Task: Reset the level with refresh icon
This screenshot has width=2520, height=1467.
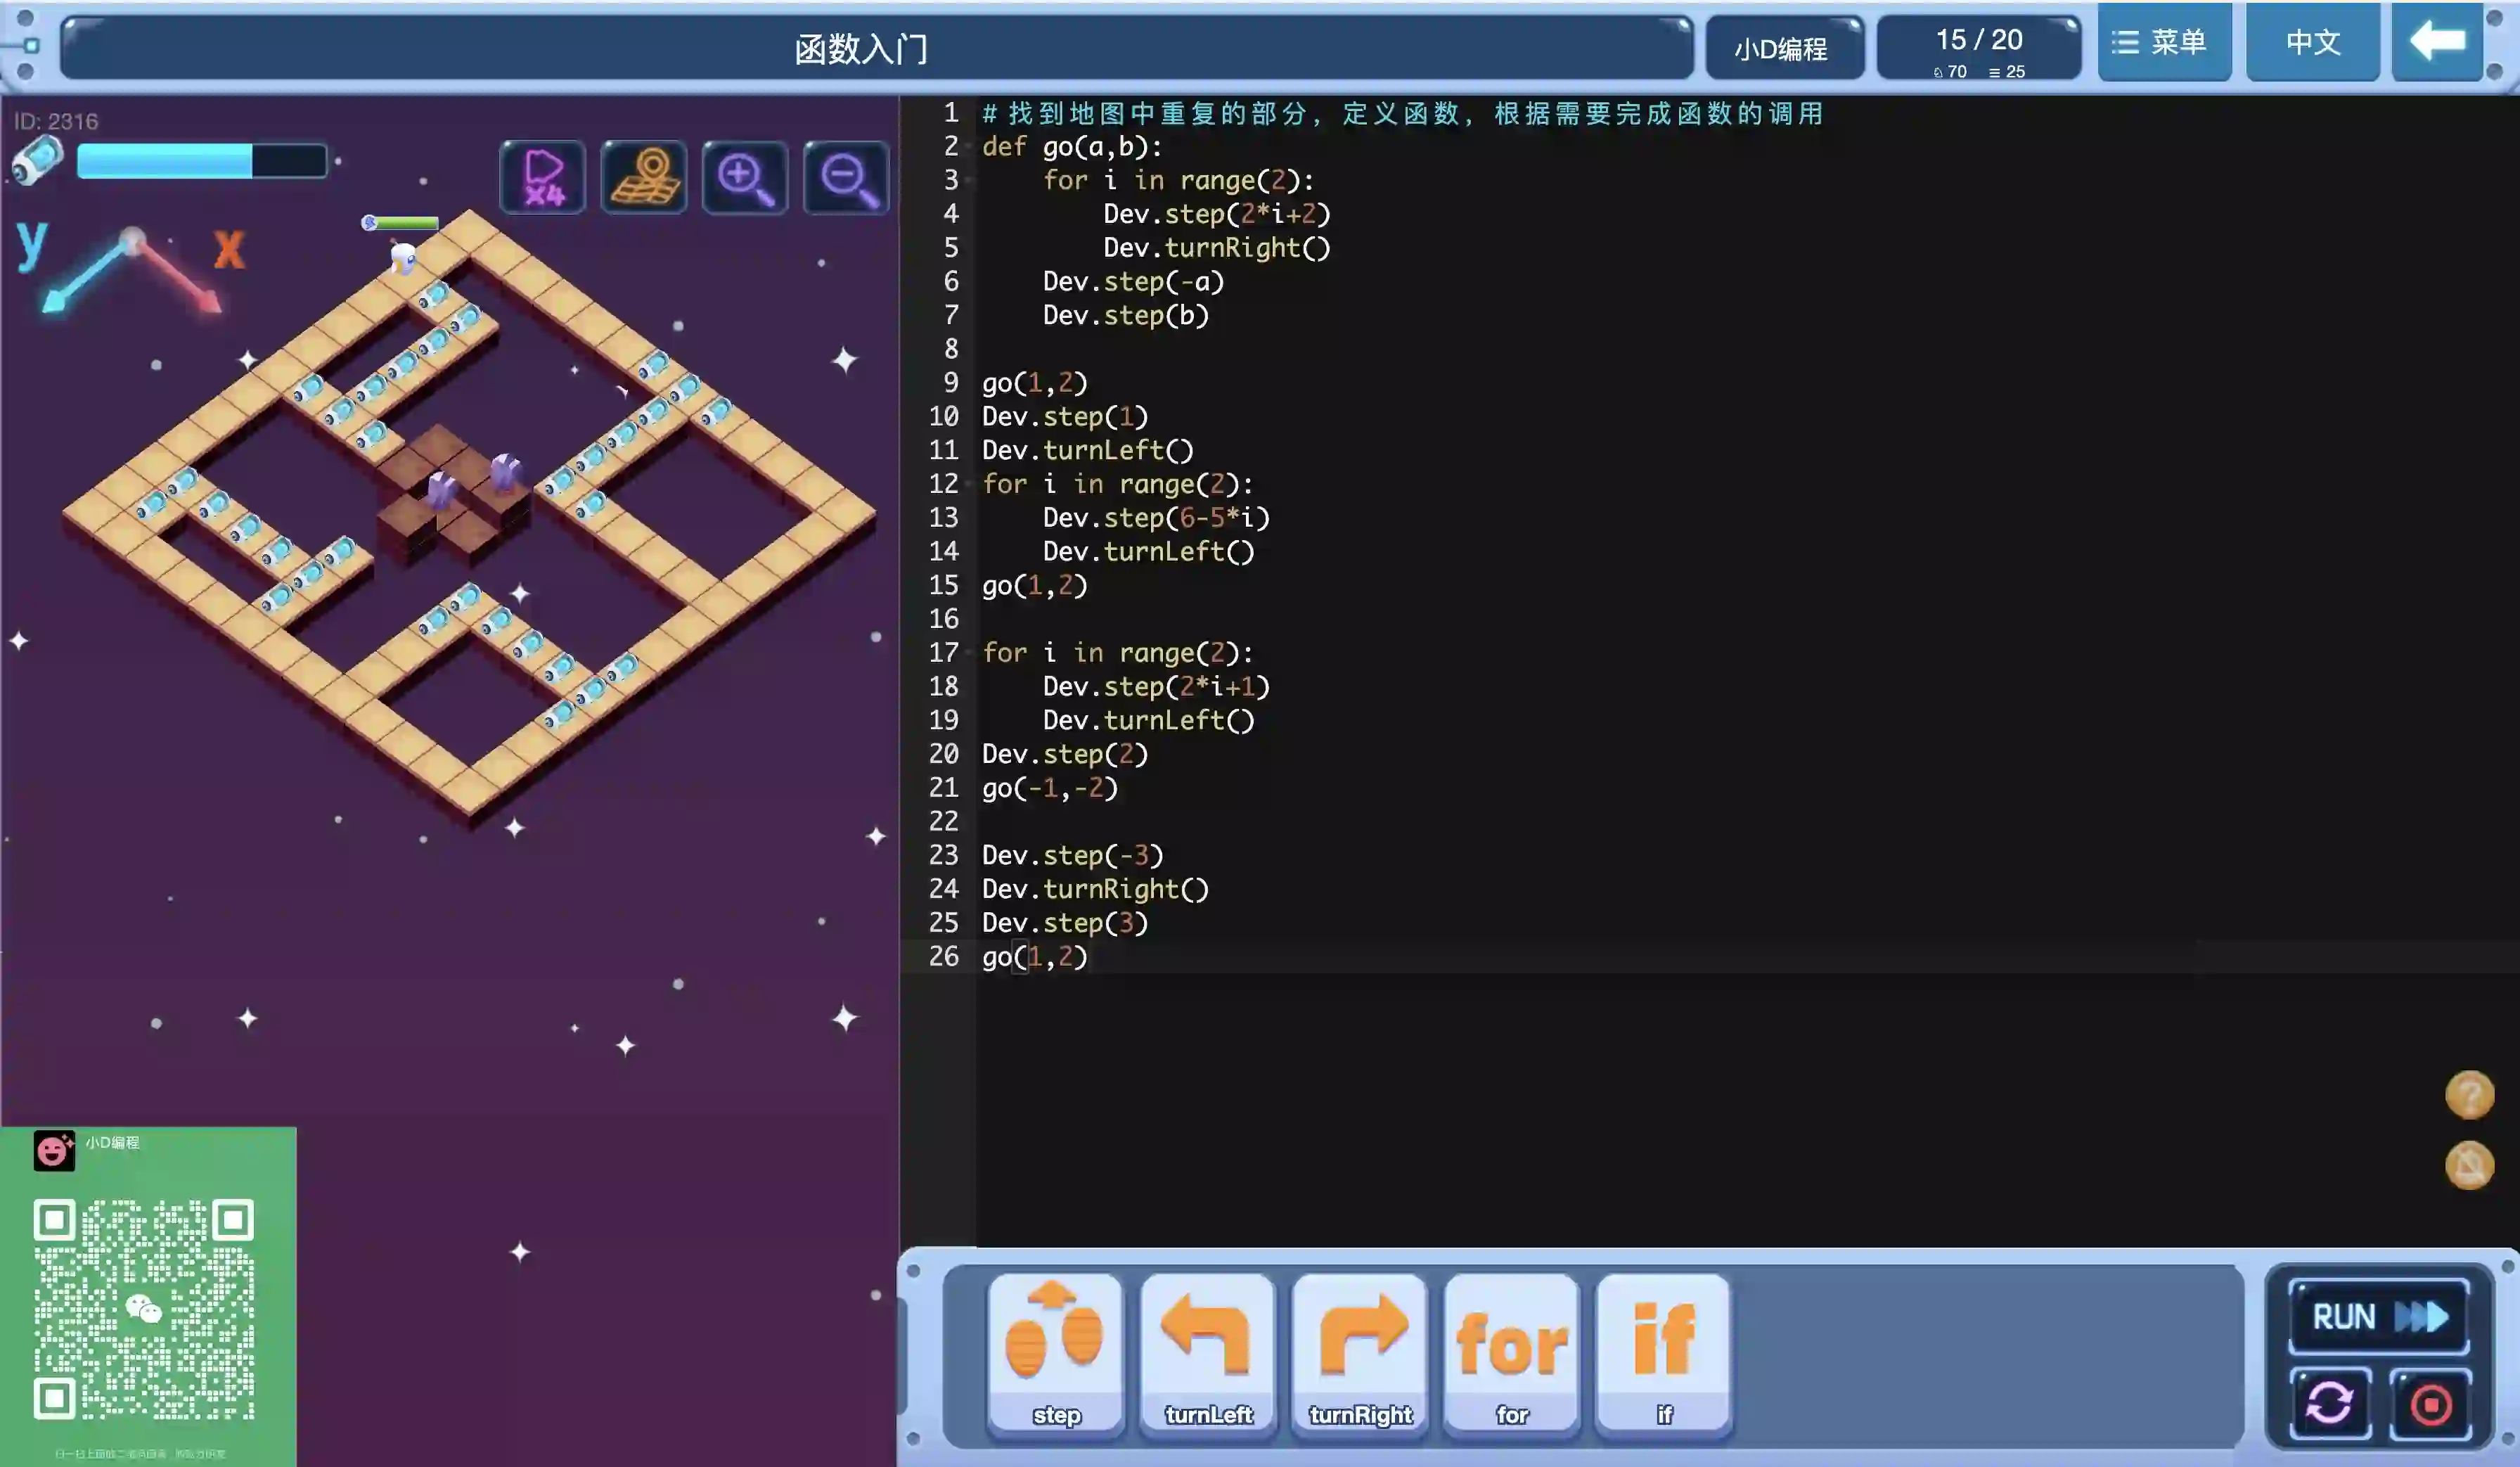Action: [x=2329, y=1403]
